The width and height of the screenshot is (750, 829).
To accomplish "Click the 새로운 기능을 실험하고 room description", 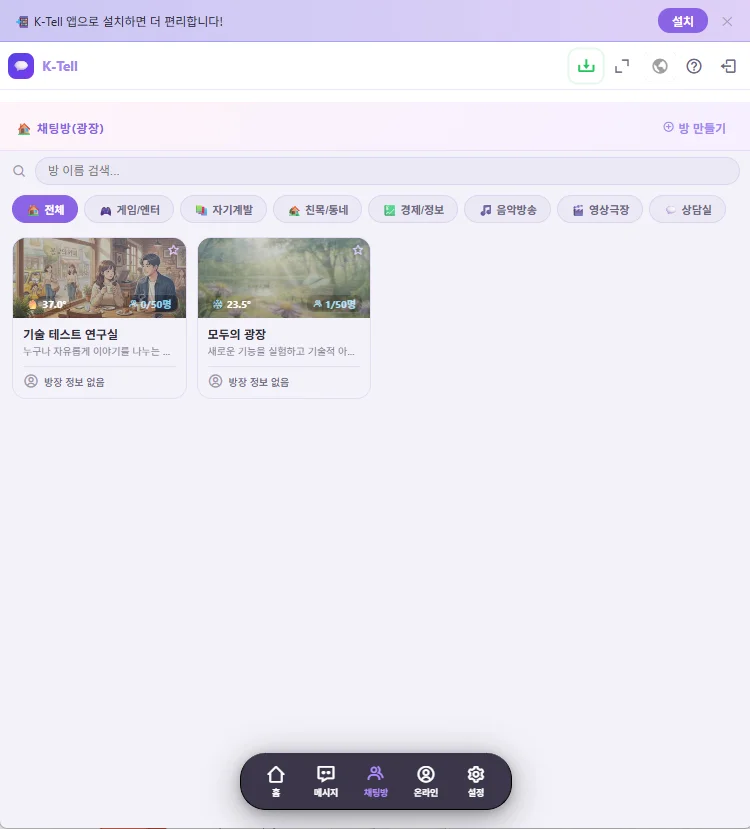I will (x=281, y=351).
